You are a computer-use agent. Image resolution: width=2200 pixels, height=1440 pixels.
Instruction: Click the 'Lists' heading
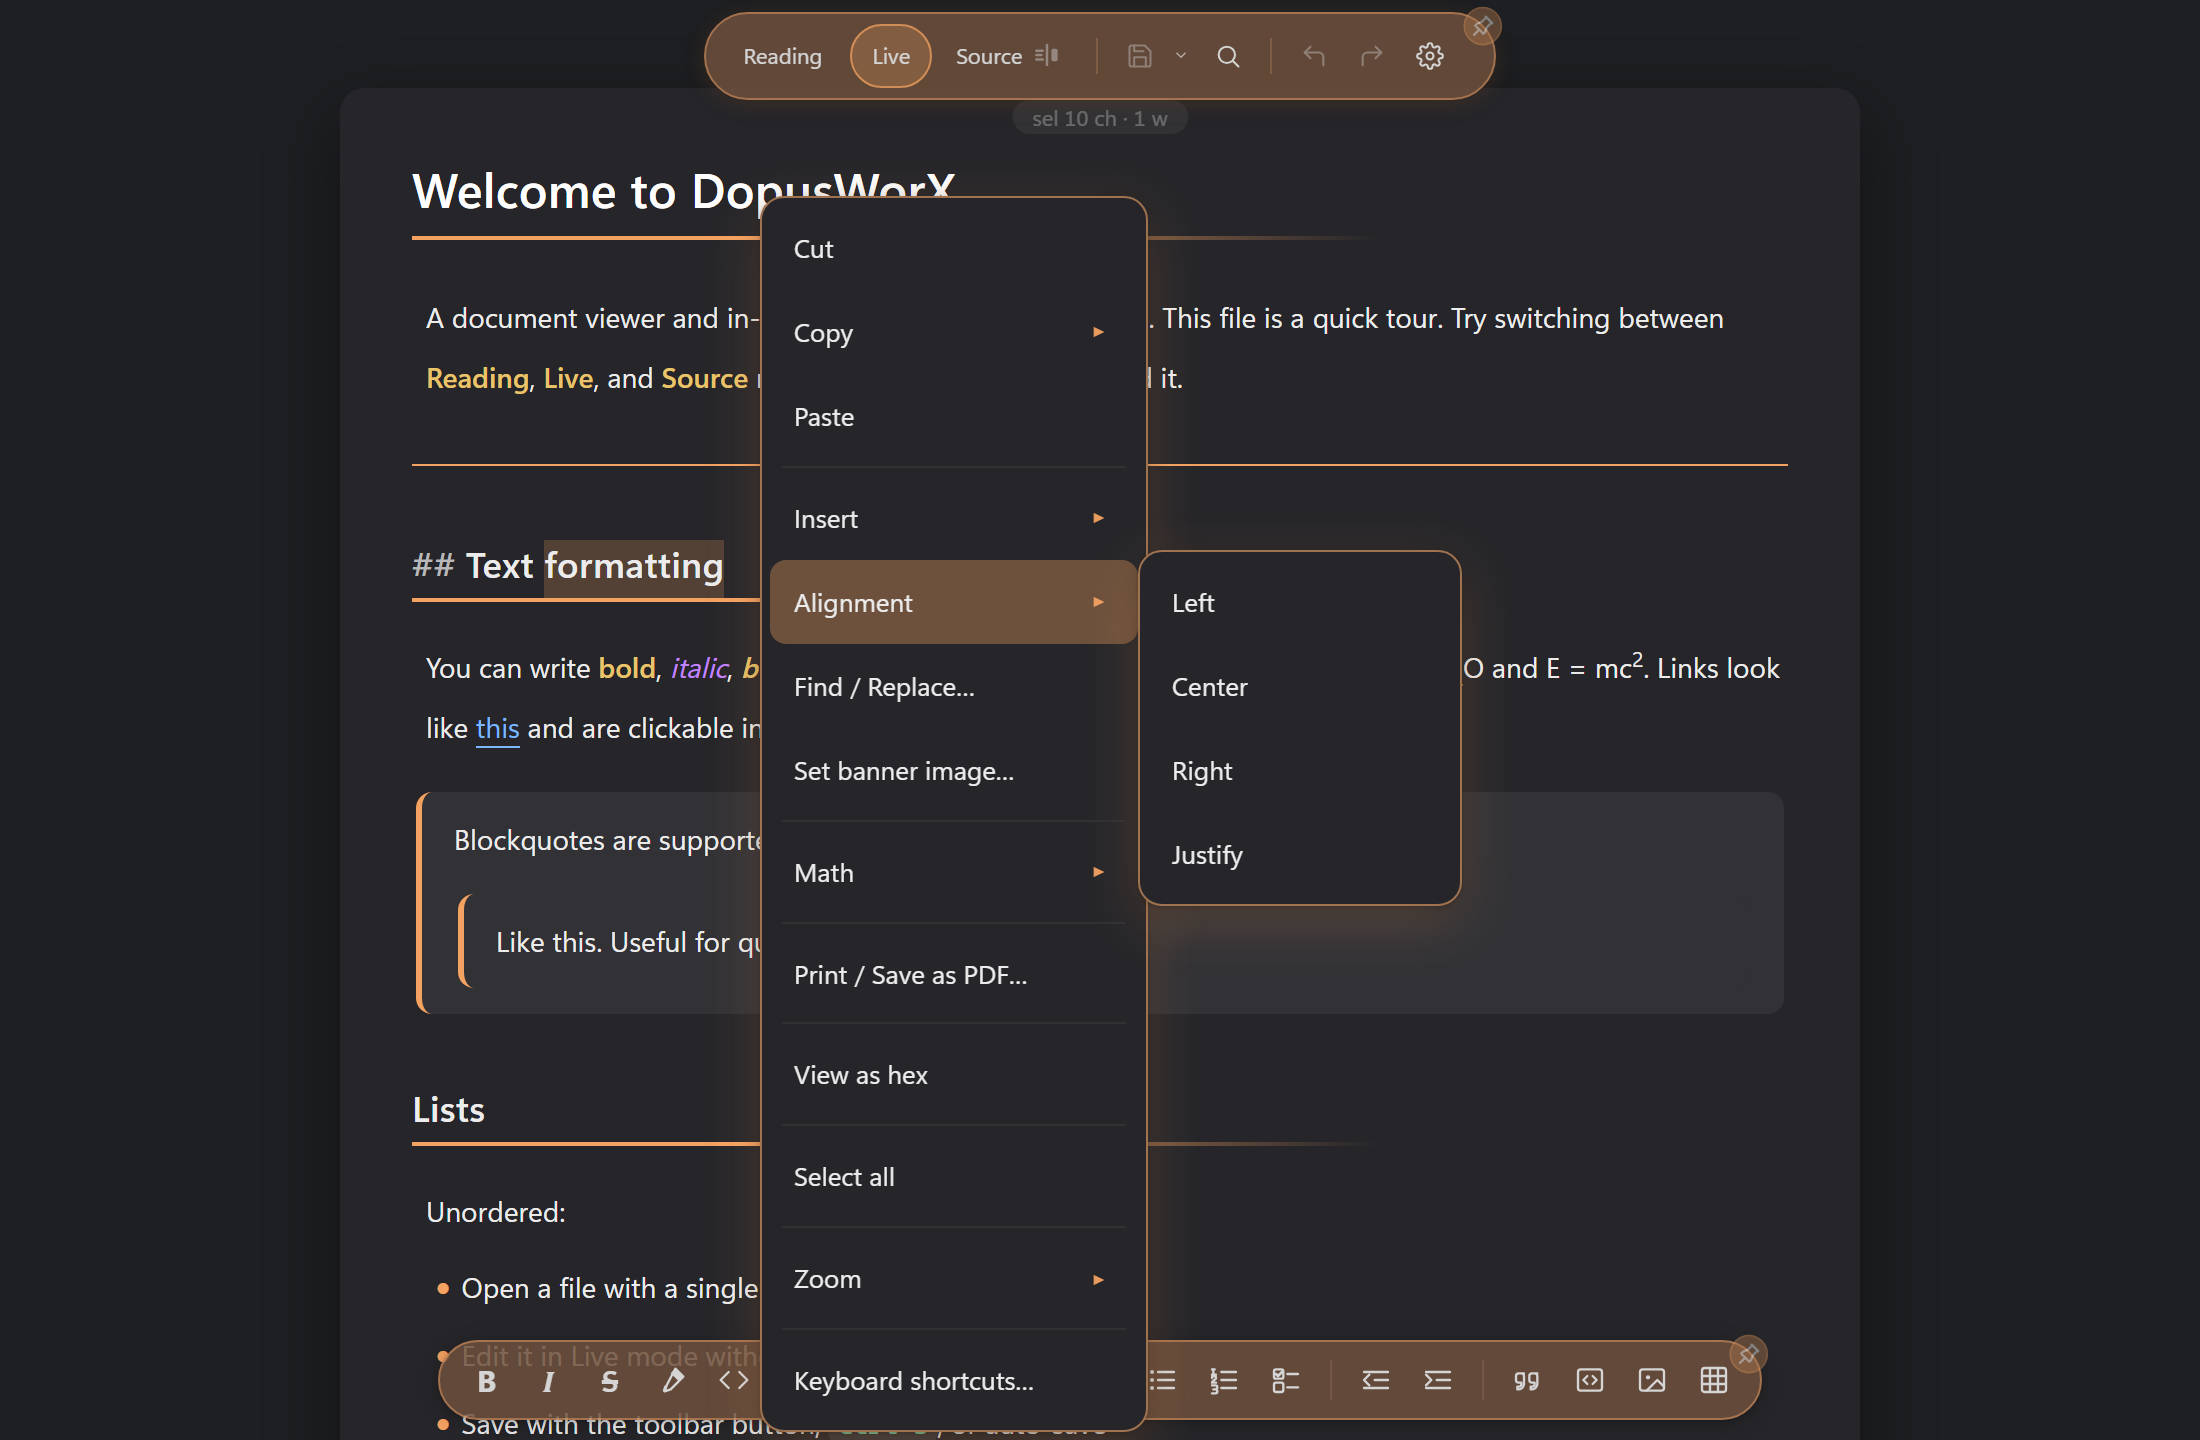pyautogui.click(x=448, y=1110)
